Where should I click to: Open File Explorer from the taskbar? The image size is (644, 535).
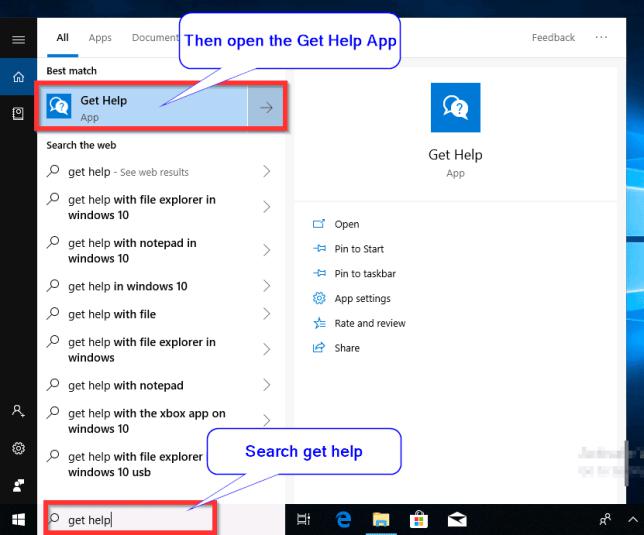point(381,520)
